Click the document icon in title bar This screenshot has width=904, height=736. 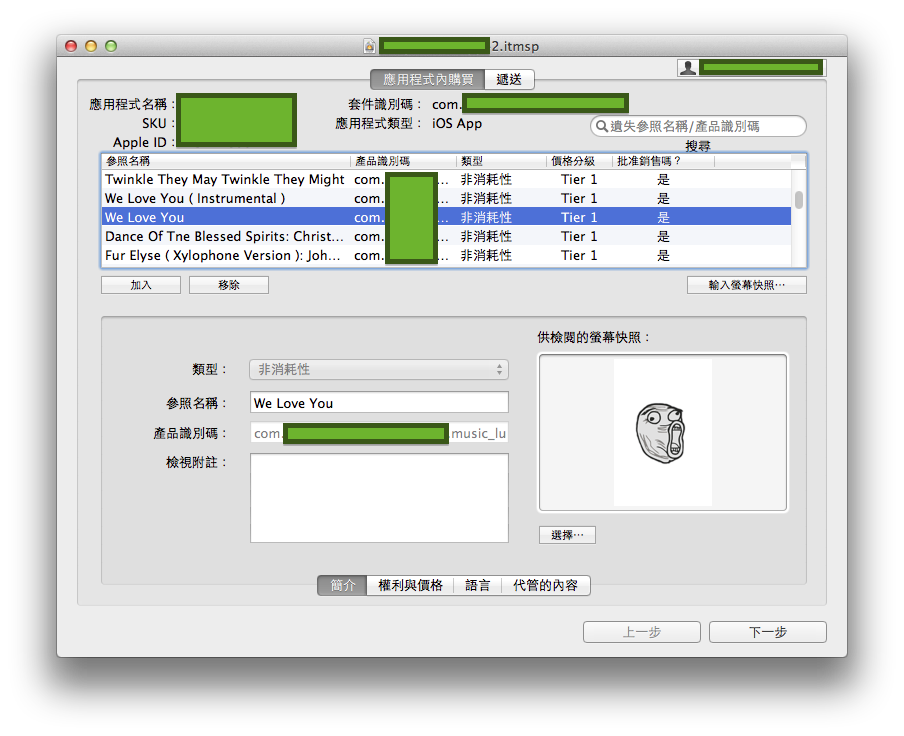point(369,46)
